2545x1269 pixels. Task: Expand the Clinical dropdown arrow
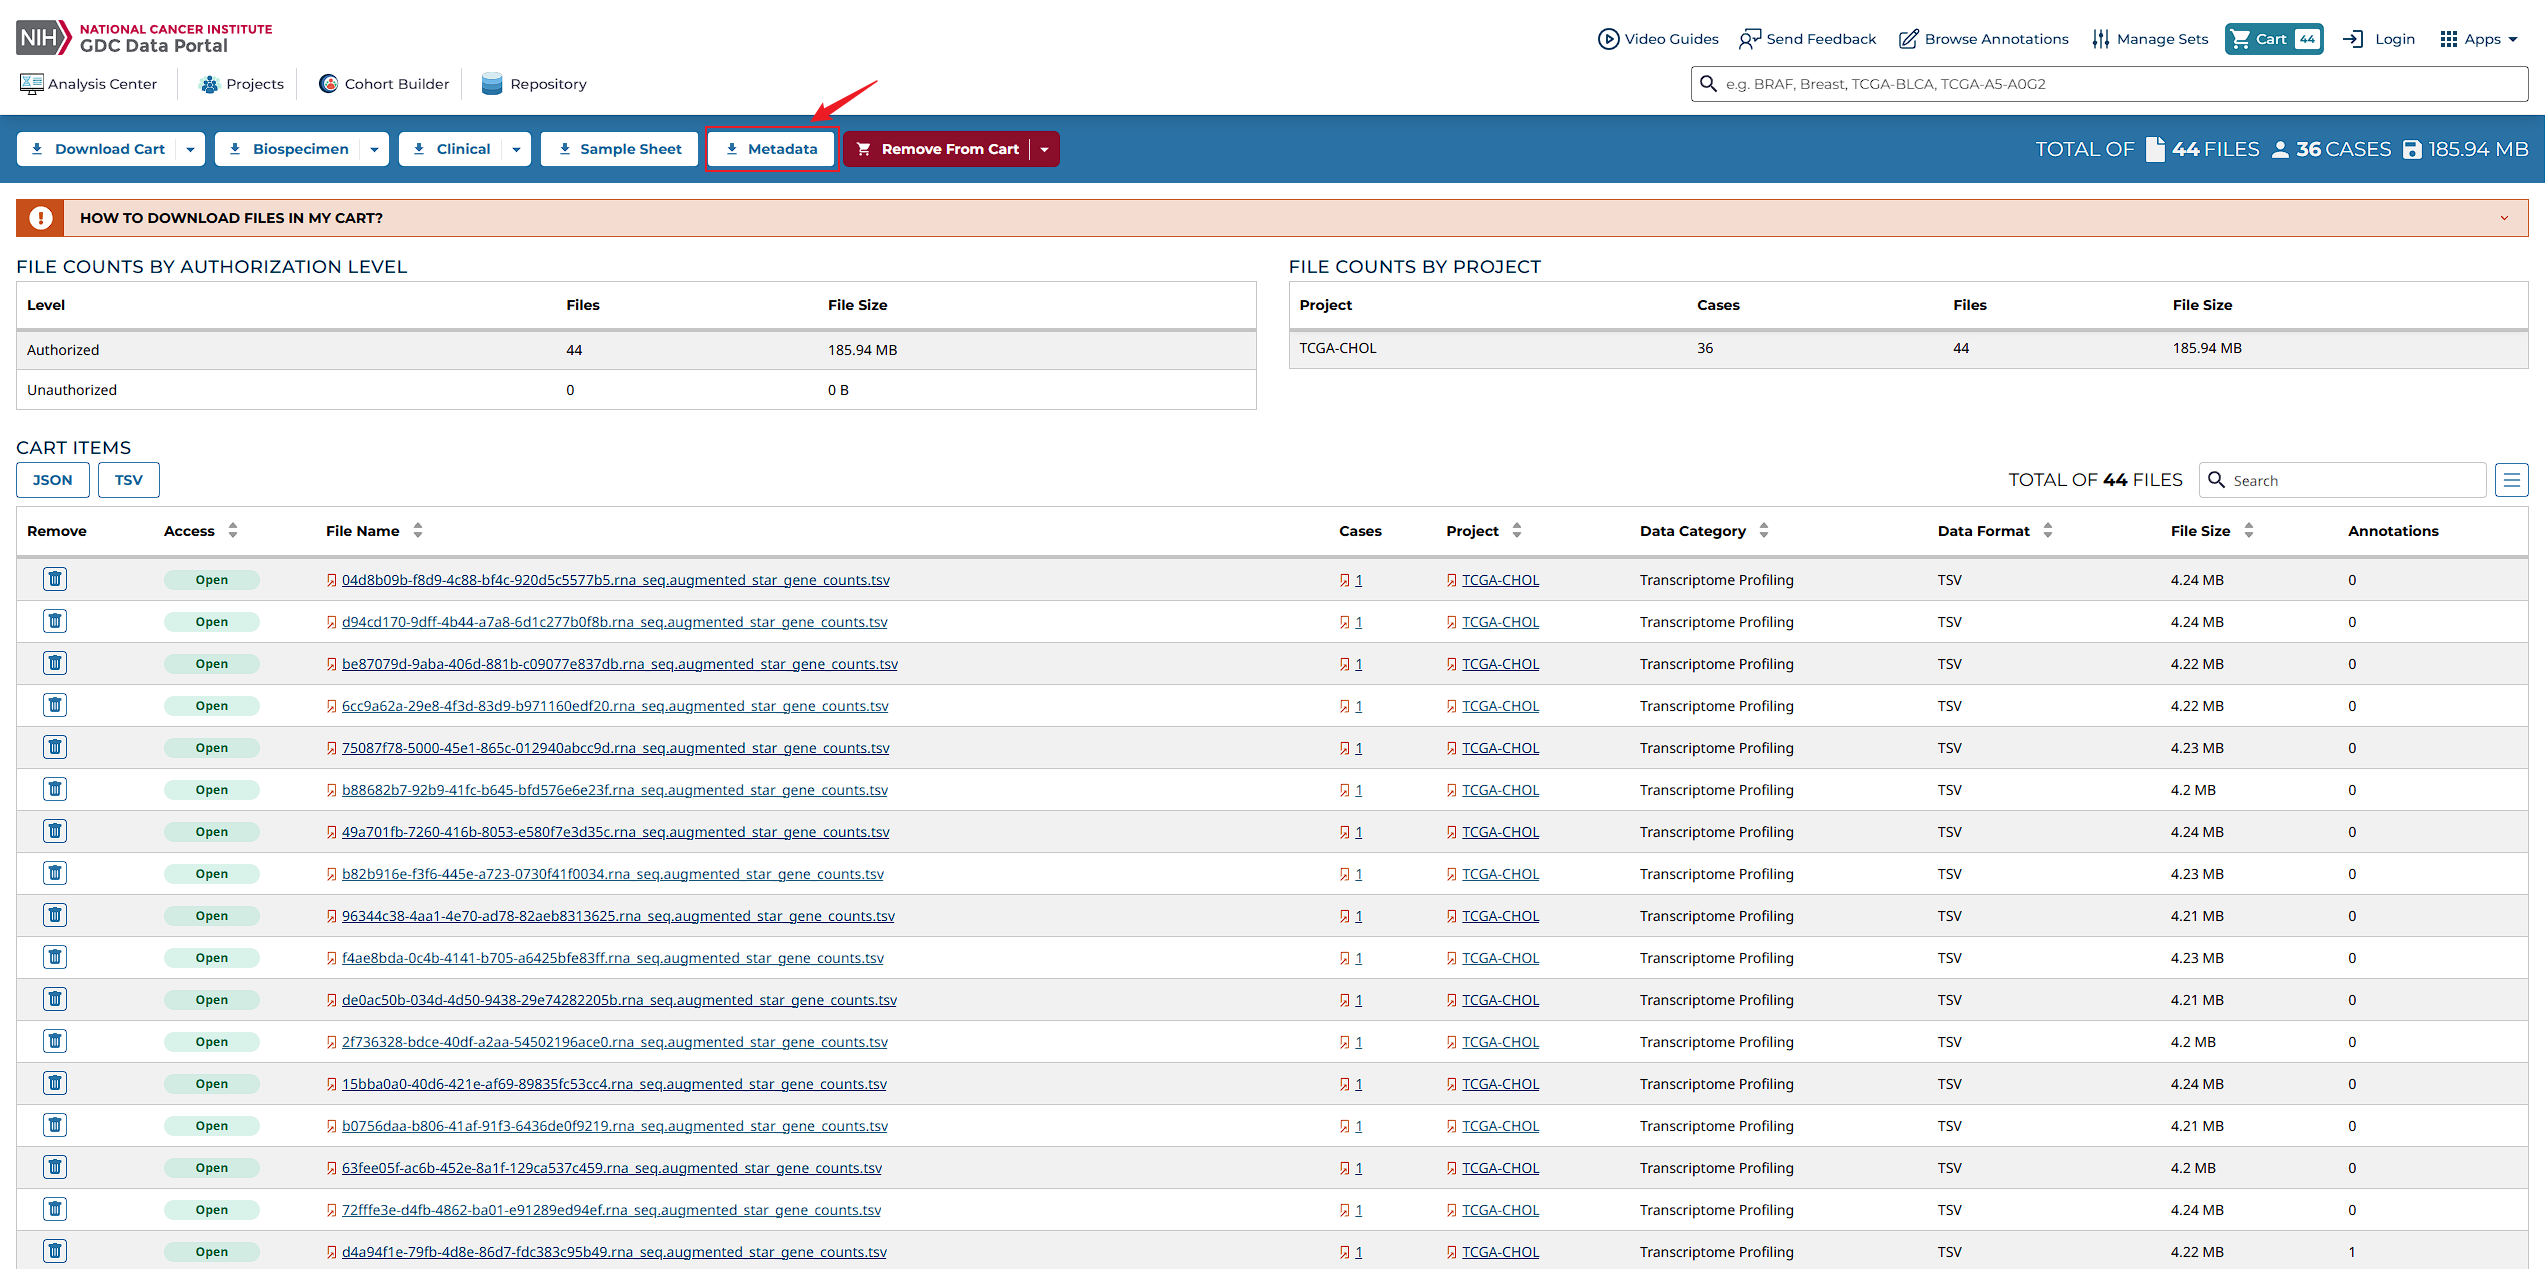click(x=517, y=149)
